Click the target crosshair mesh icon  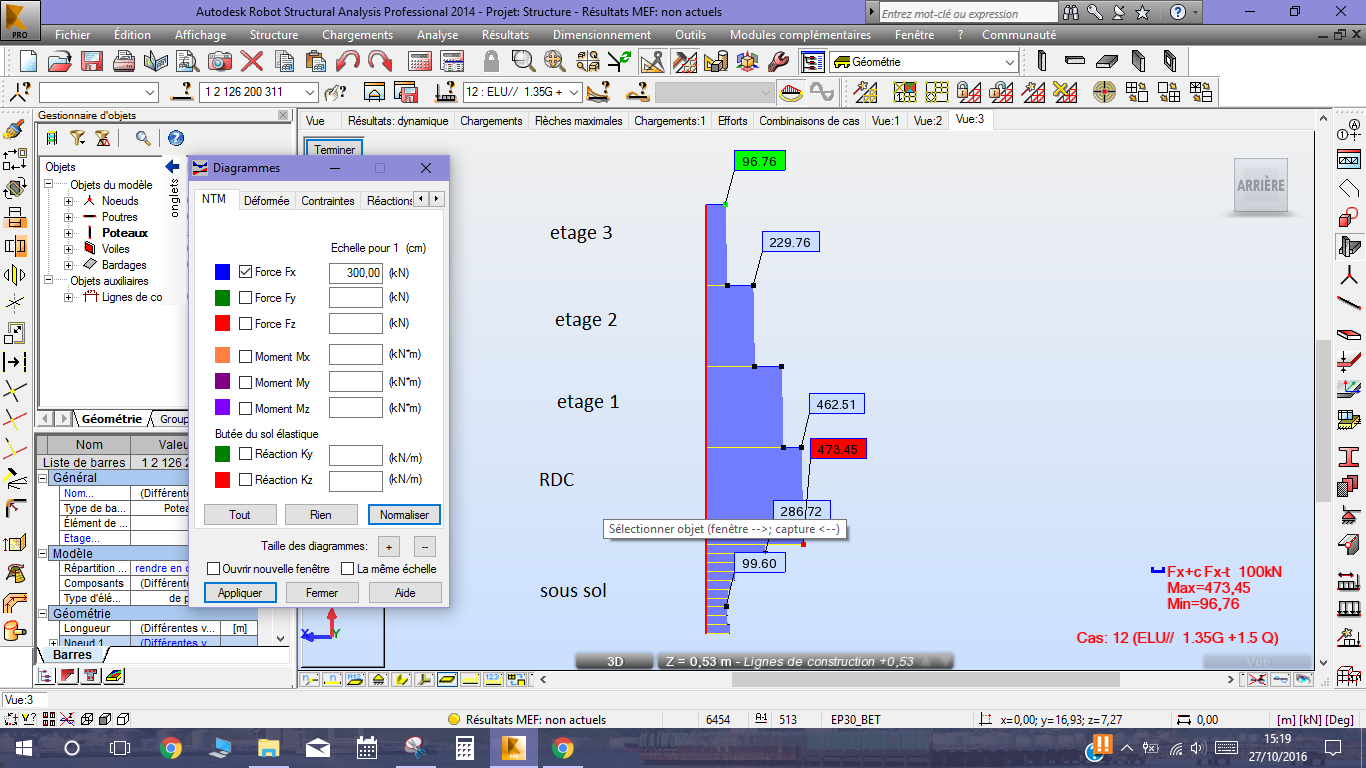1104,93
